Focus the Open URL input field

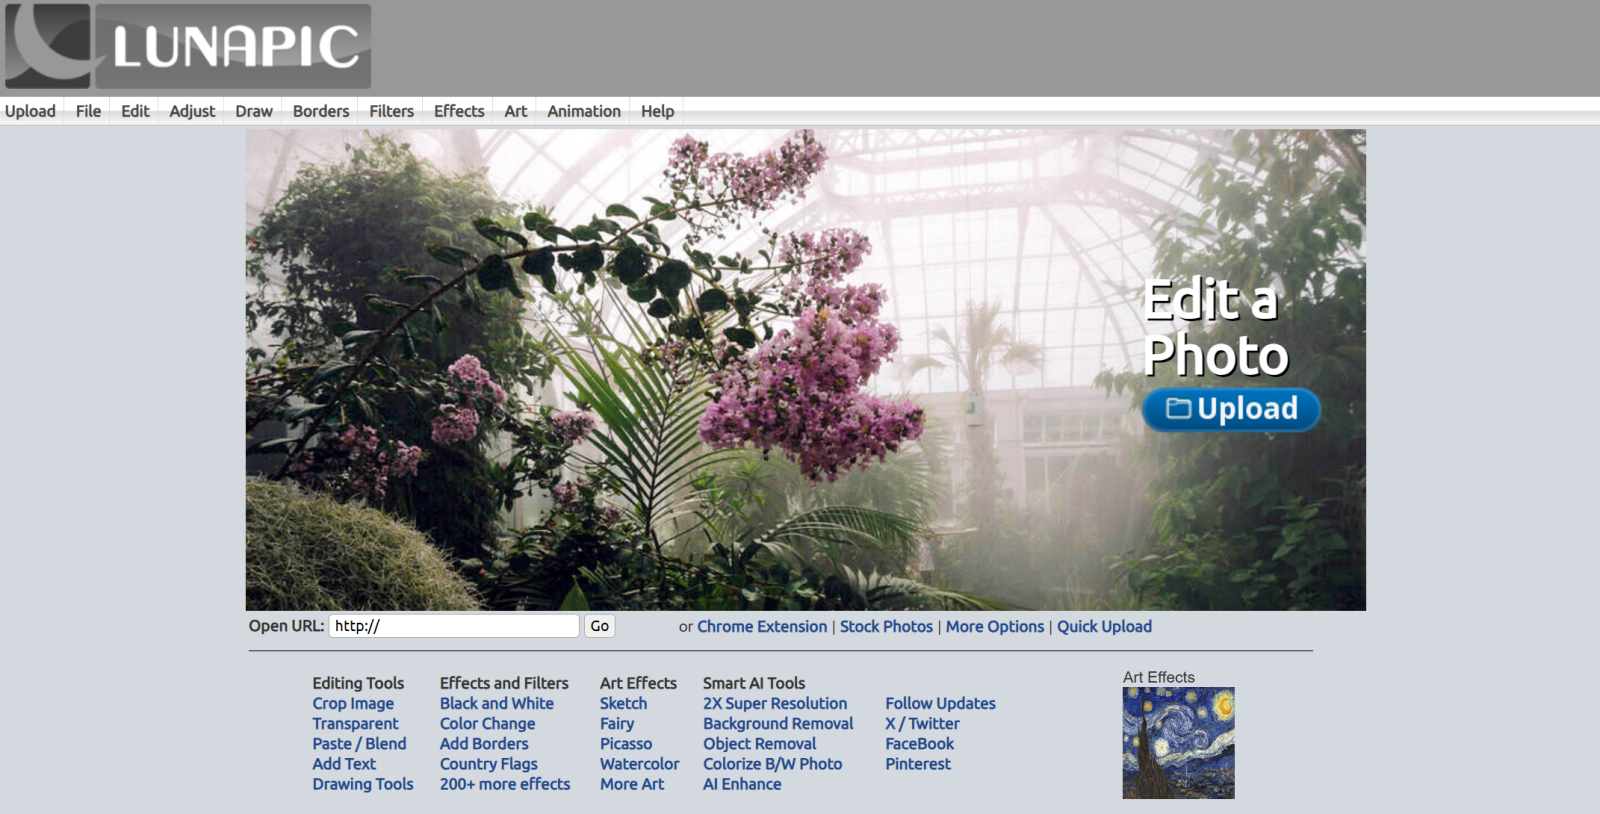[454, 626]
